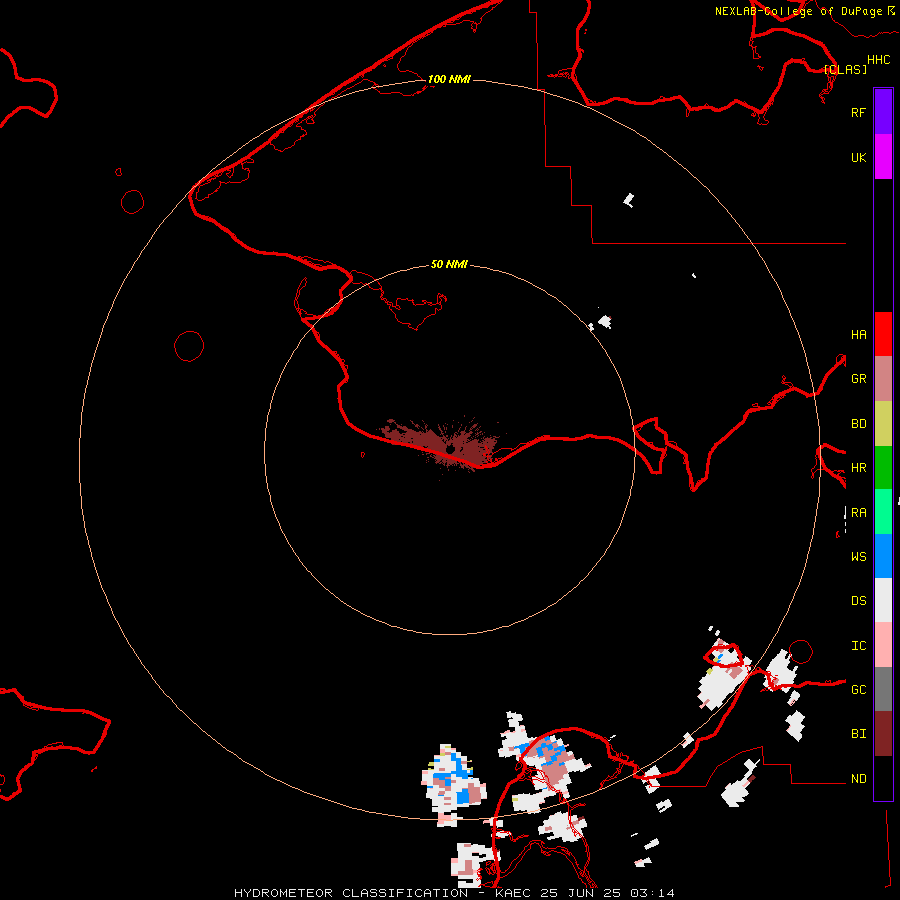Click the DS white legend swatch
This screenshot has width=900, height=900.
tap(883, 600)
